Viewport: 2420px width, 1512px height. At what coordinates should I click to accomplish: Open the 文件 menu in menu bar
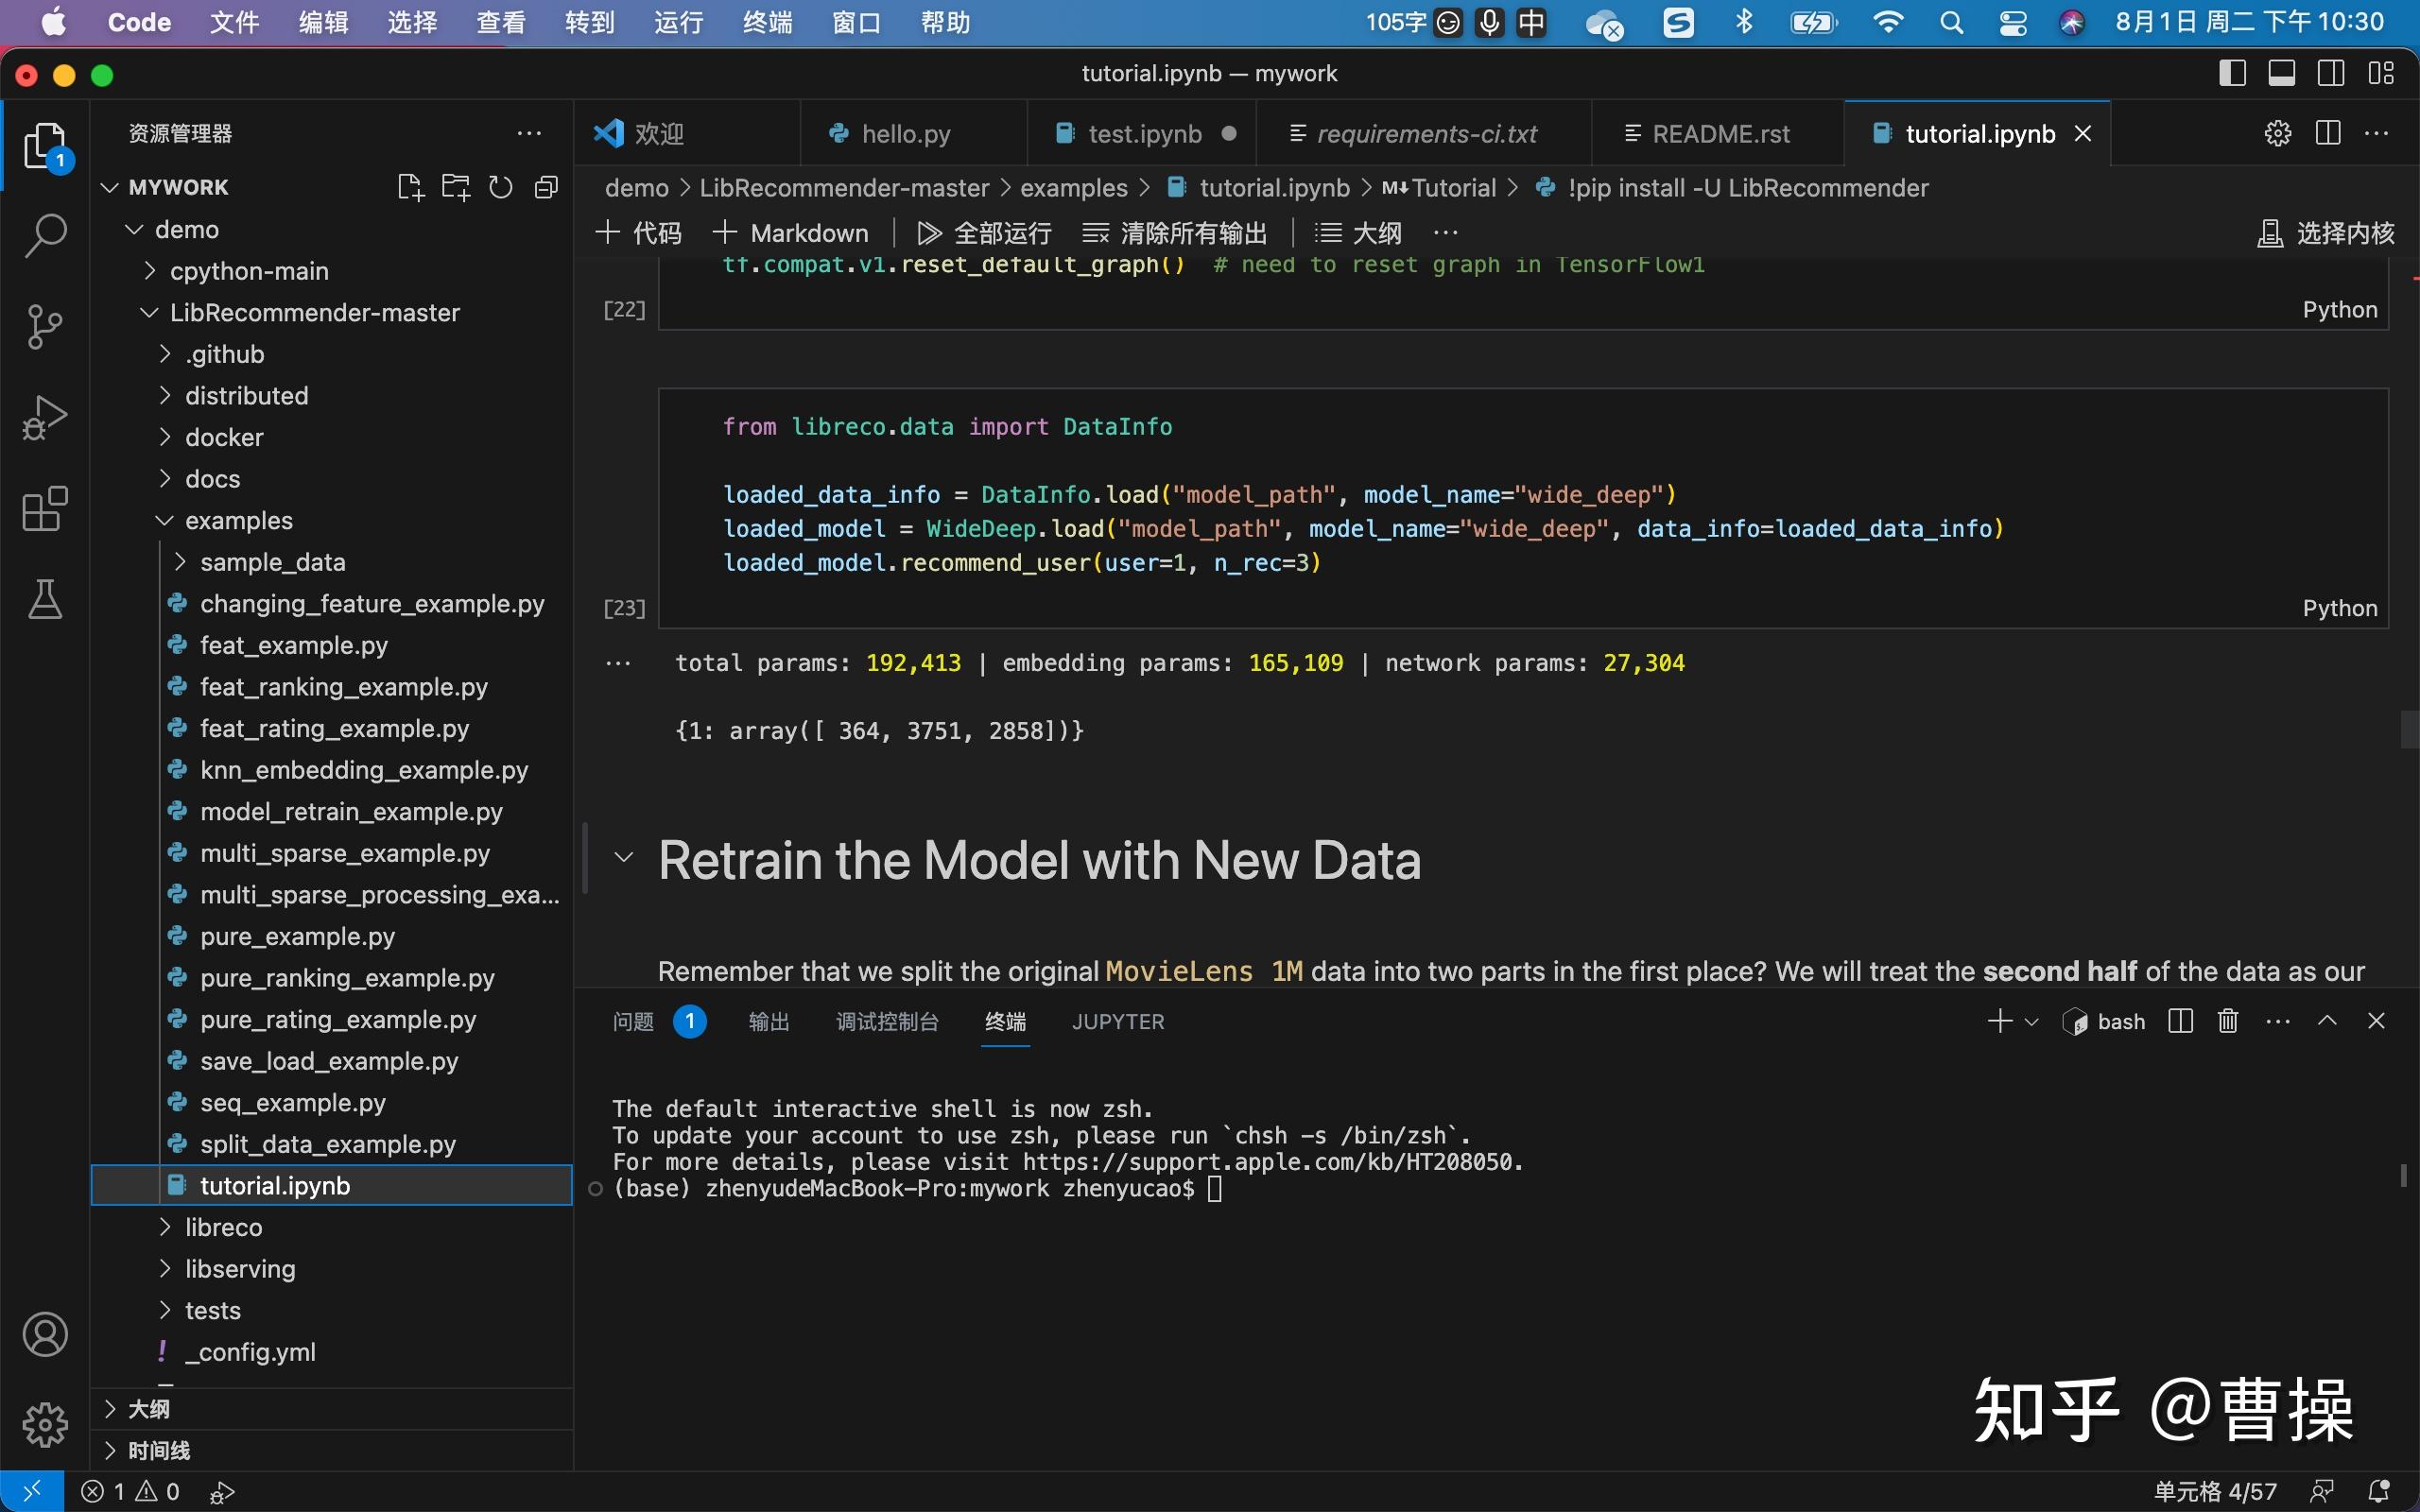coord(235,22)
